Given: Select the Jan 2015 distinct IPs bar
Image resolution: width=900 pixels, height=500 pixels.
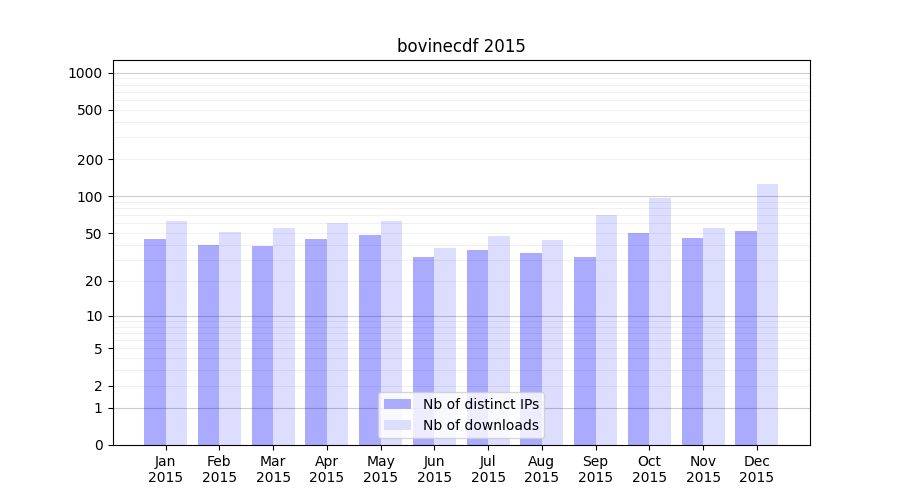Looking at the screenshot, I should [x=155, y=341].
